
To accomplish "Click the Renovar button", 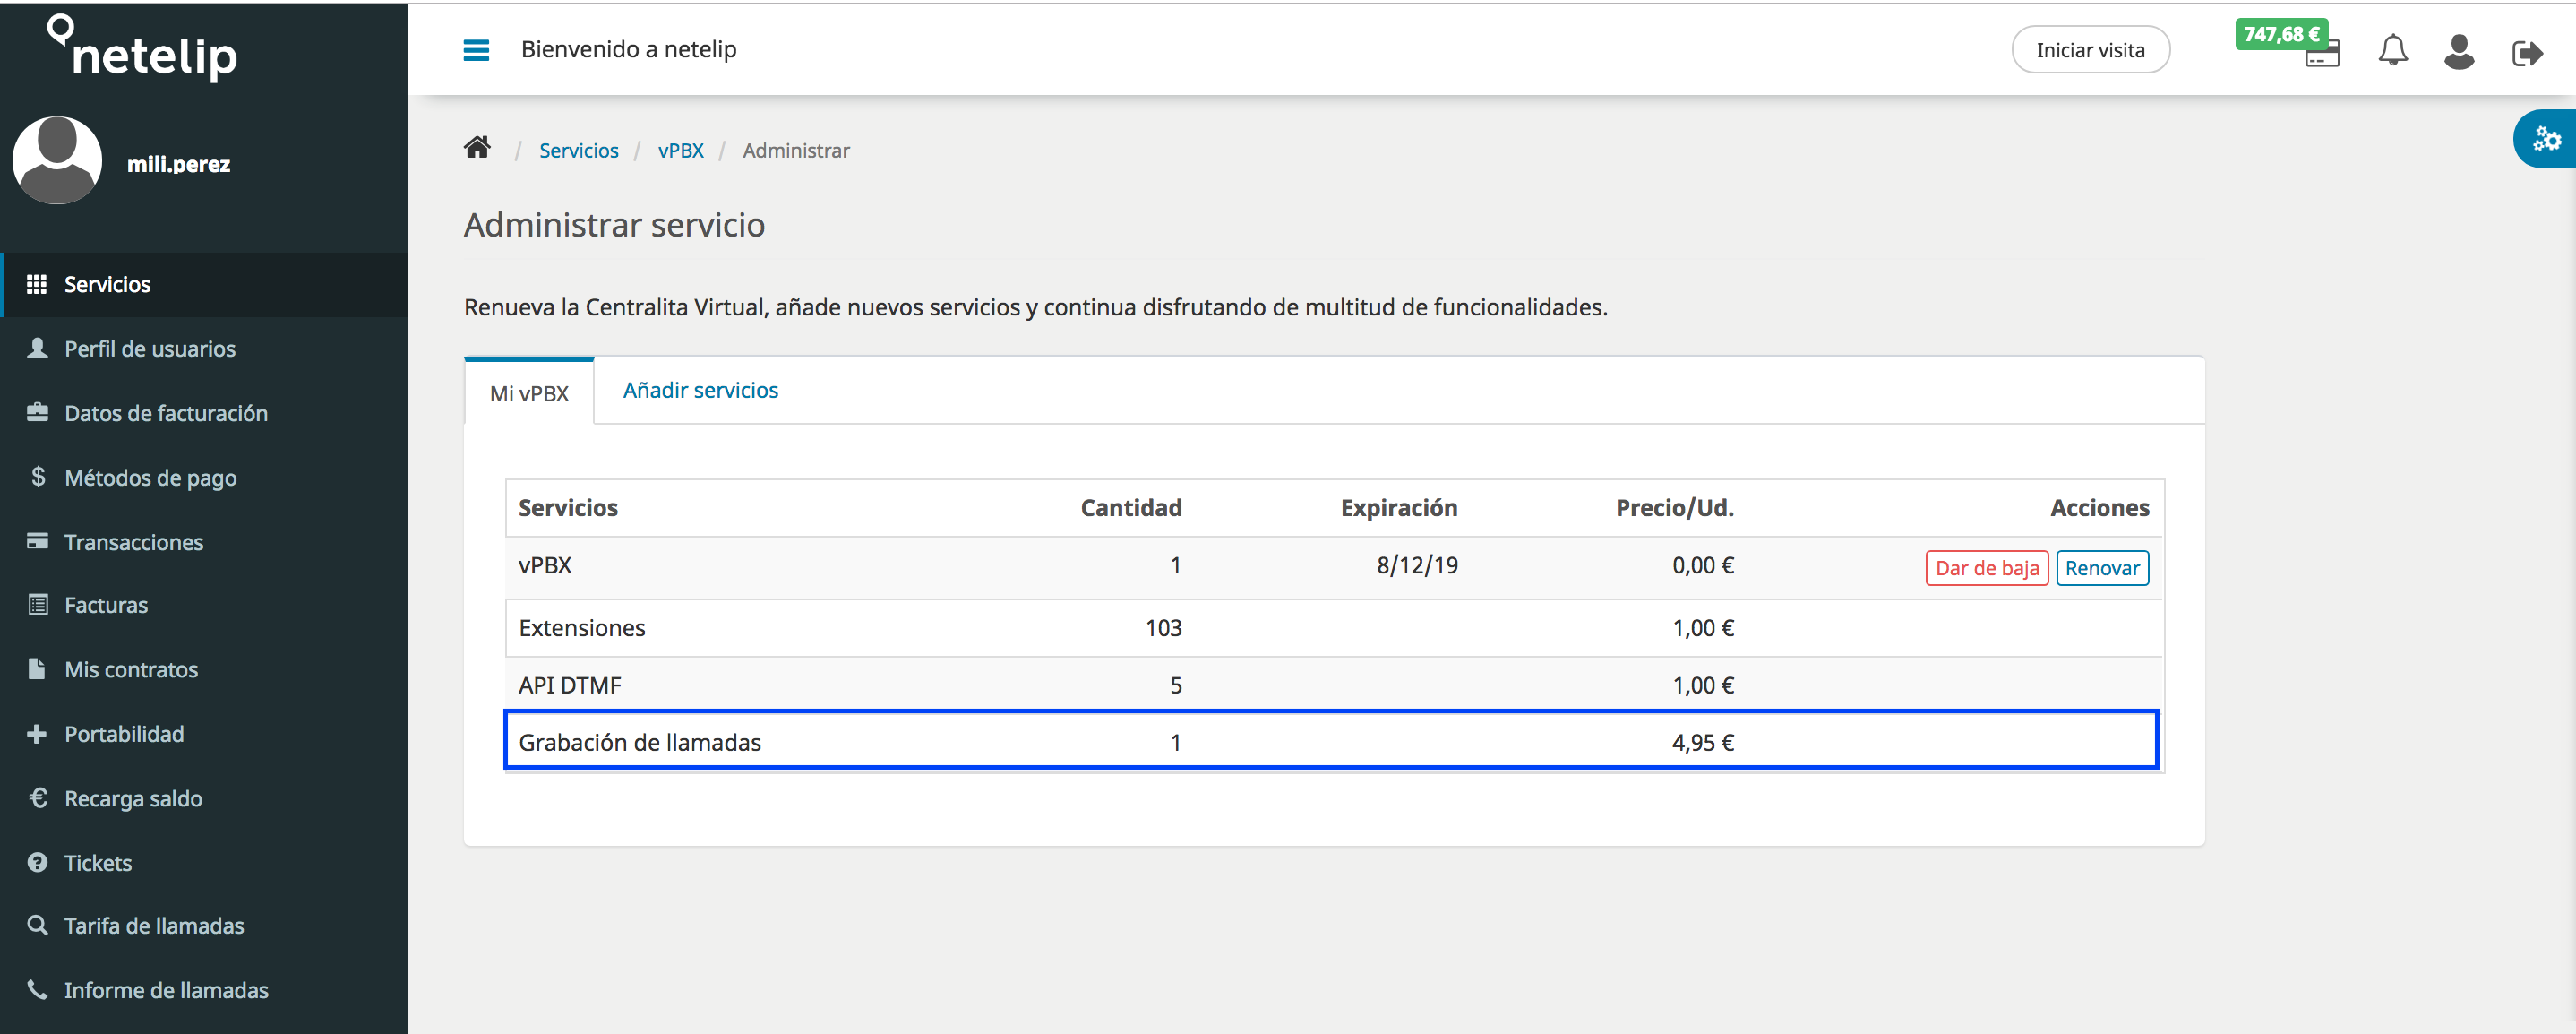I will (2102, 568).
